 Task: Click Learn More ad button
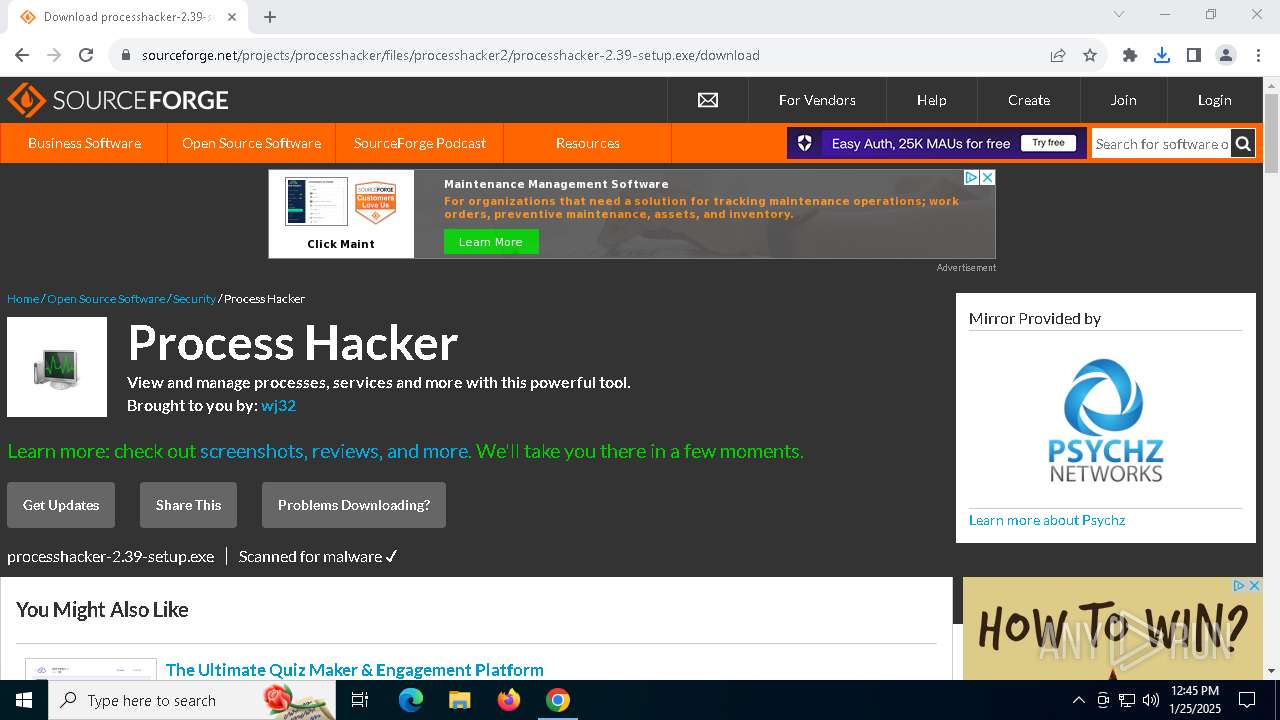(491, 242)
